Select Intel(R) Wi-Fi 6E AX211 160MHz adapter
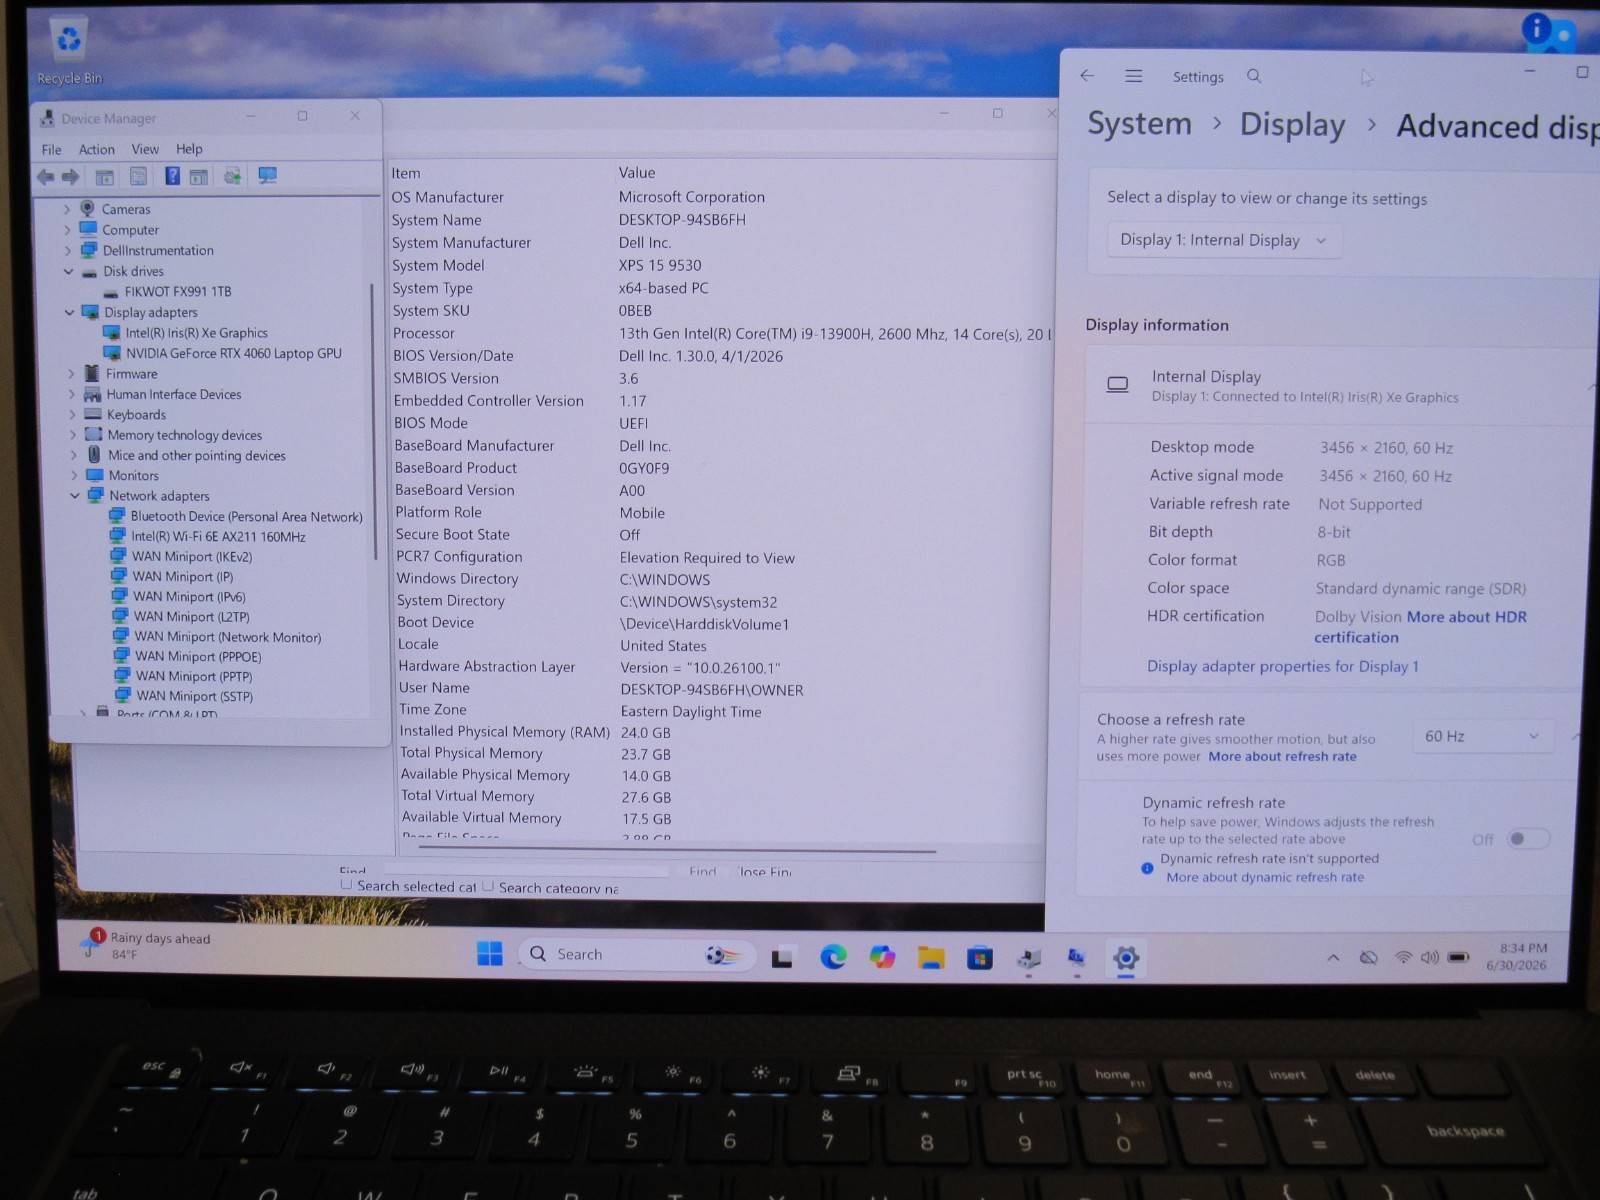 pos(209,536)
